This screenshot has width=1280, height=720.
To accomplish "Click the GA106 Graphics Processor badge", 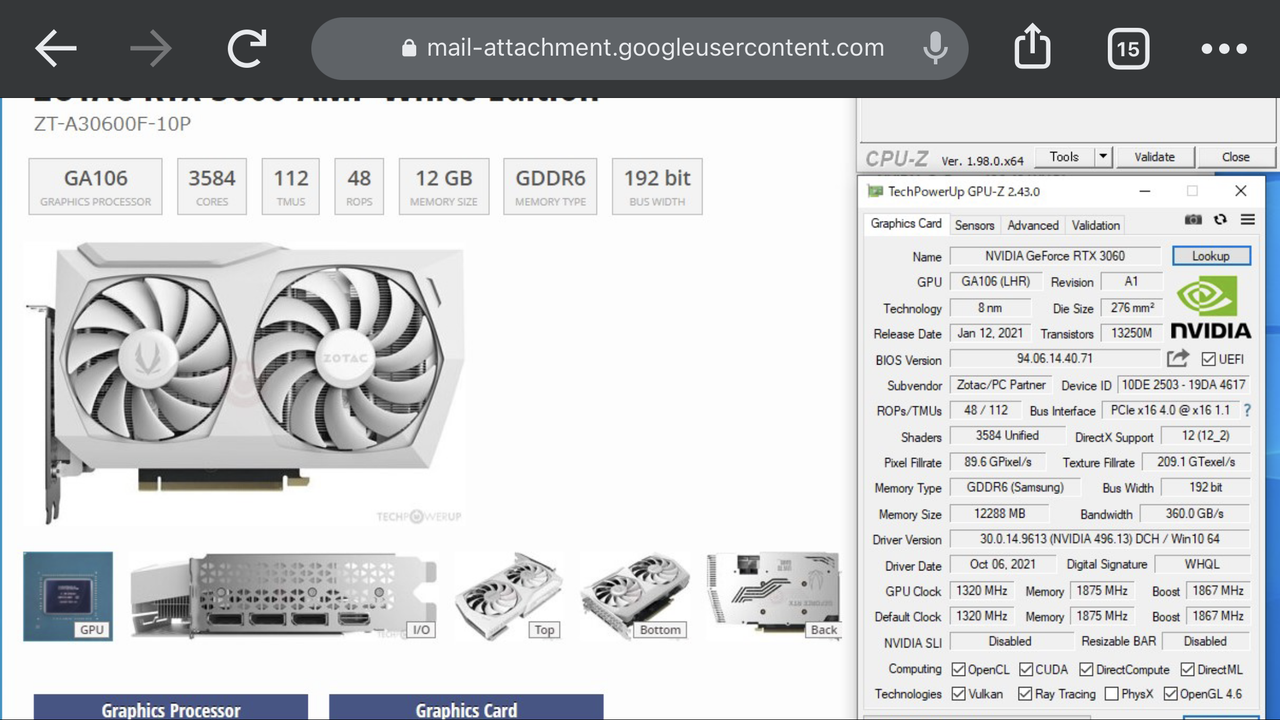I will click(95, 186).
